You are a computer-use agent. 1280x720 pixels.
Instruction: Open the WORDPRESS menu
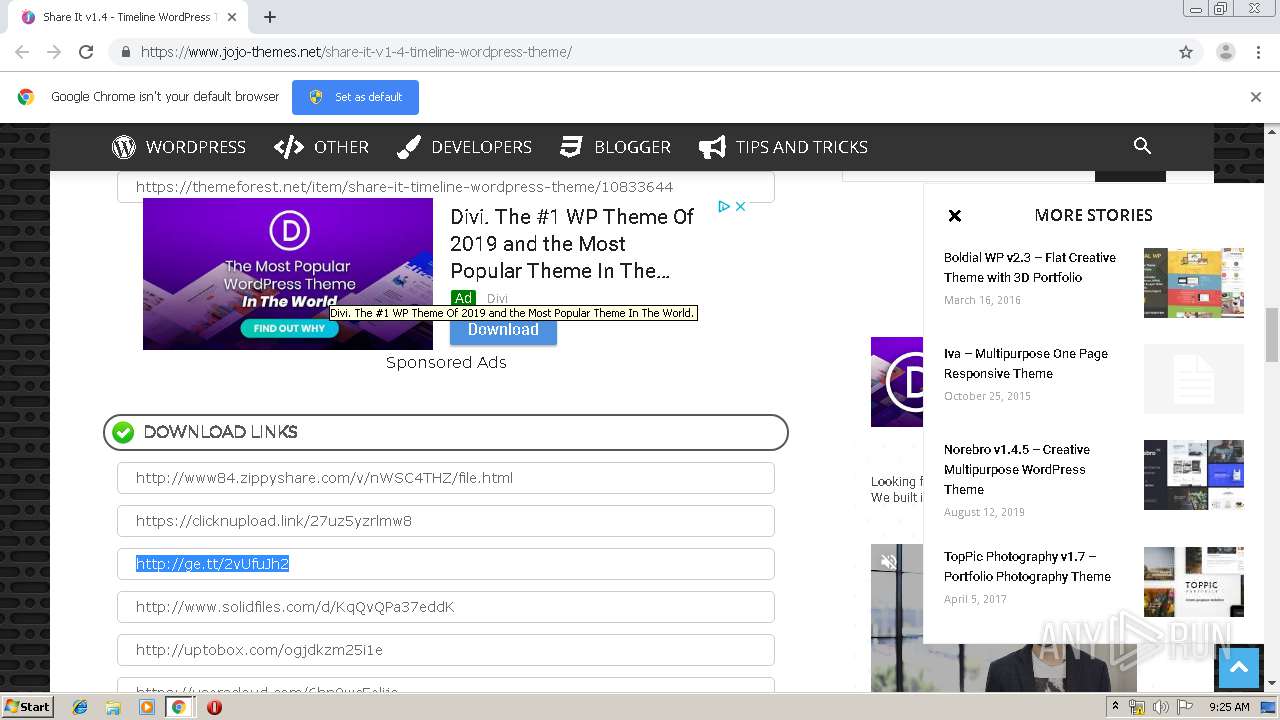pos(179,147)
